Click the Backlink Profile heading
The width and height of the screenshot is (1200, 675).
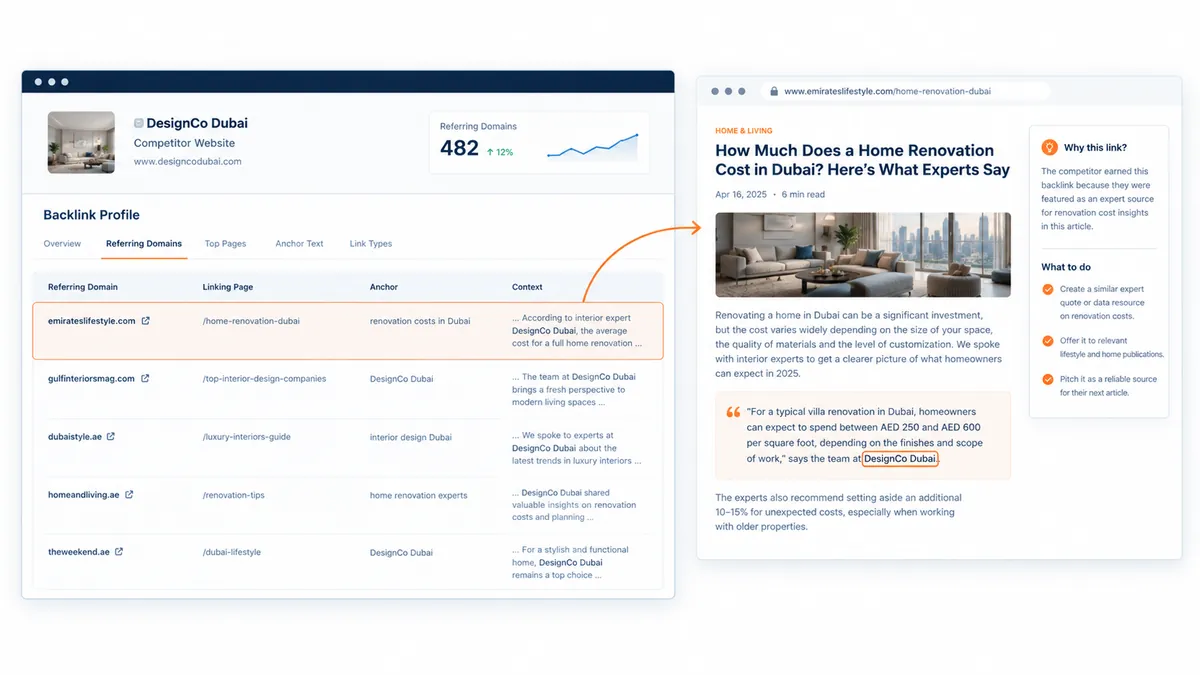tap(91, 215)
